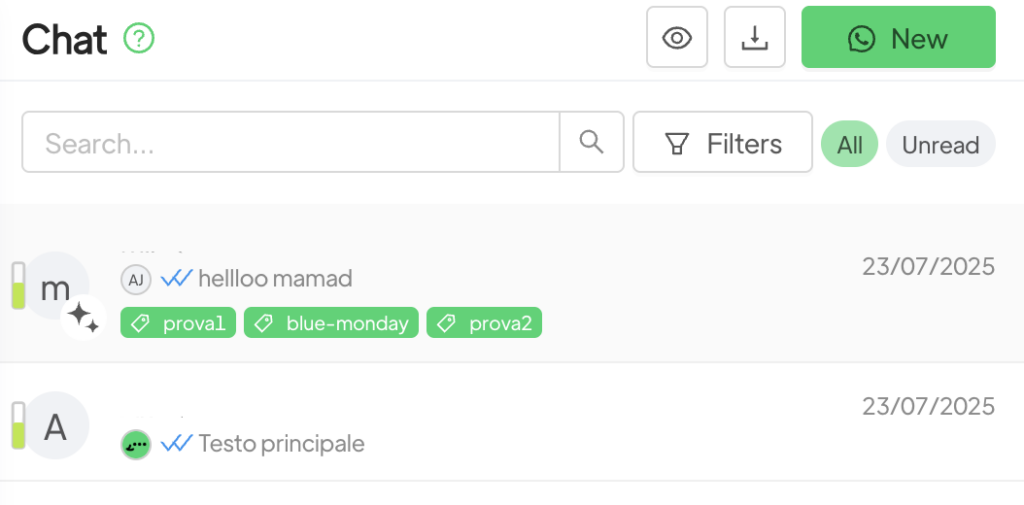Click the green help question mark icon
The height and width of the screenshot is (505, 1024).
click(139, 39)
